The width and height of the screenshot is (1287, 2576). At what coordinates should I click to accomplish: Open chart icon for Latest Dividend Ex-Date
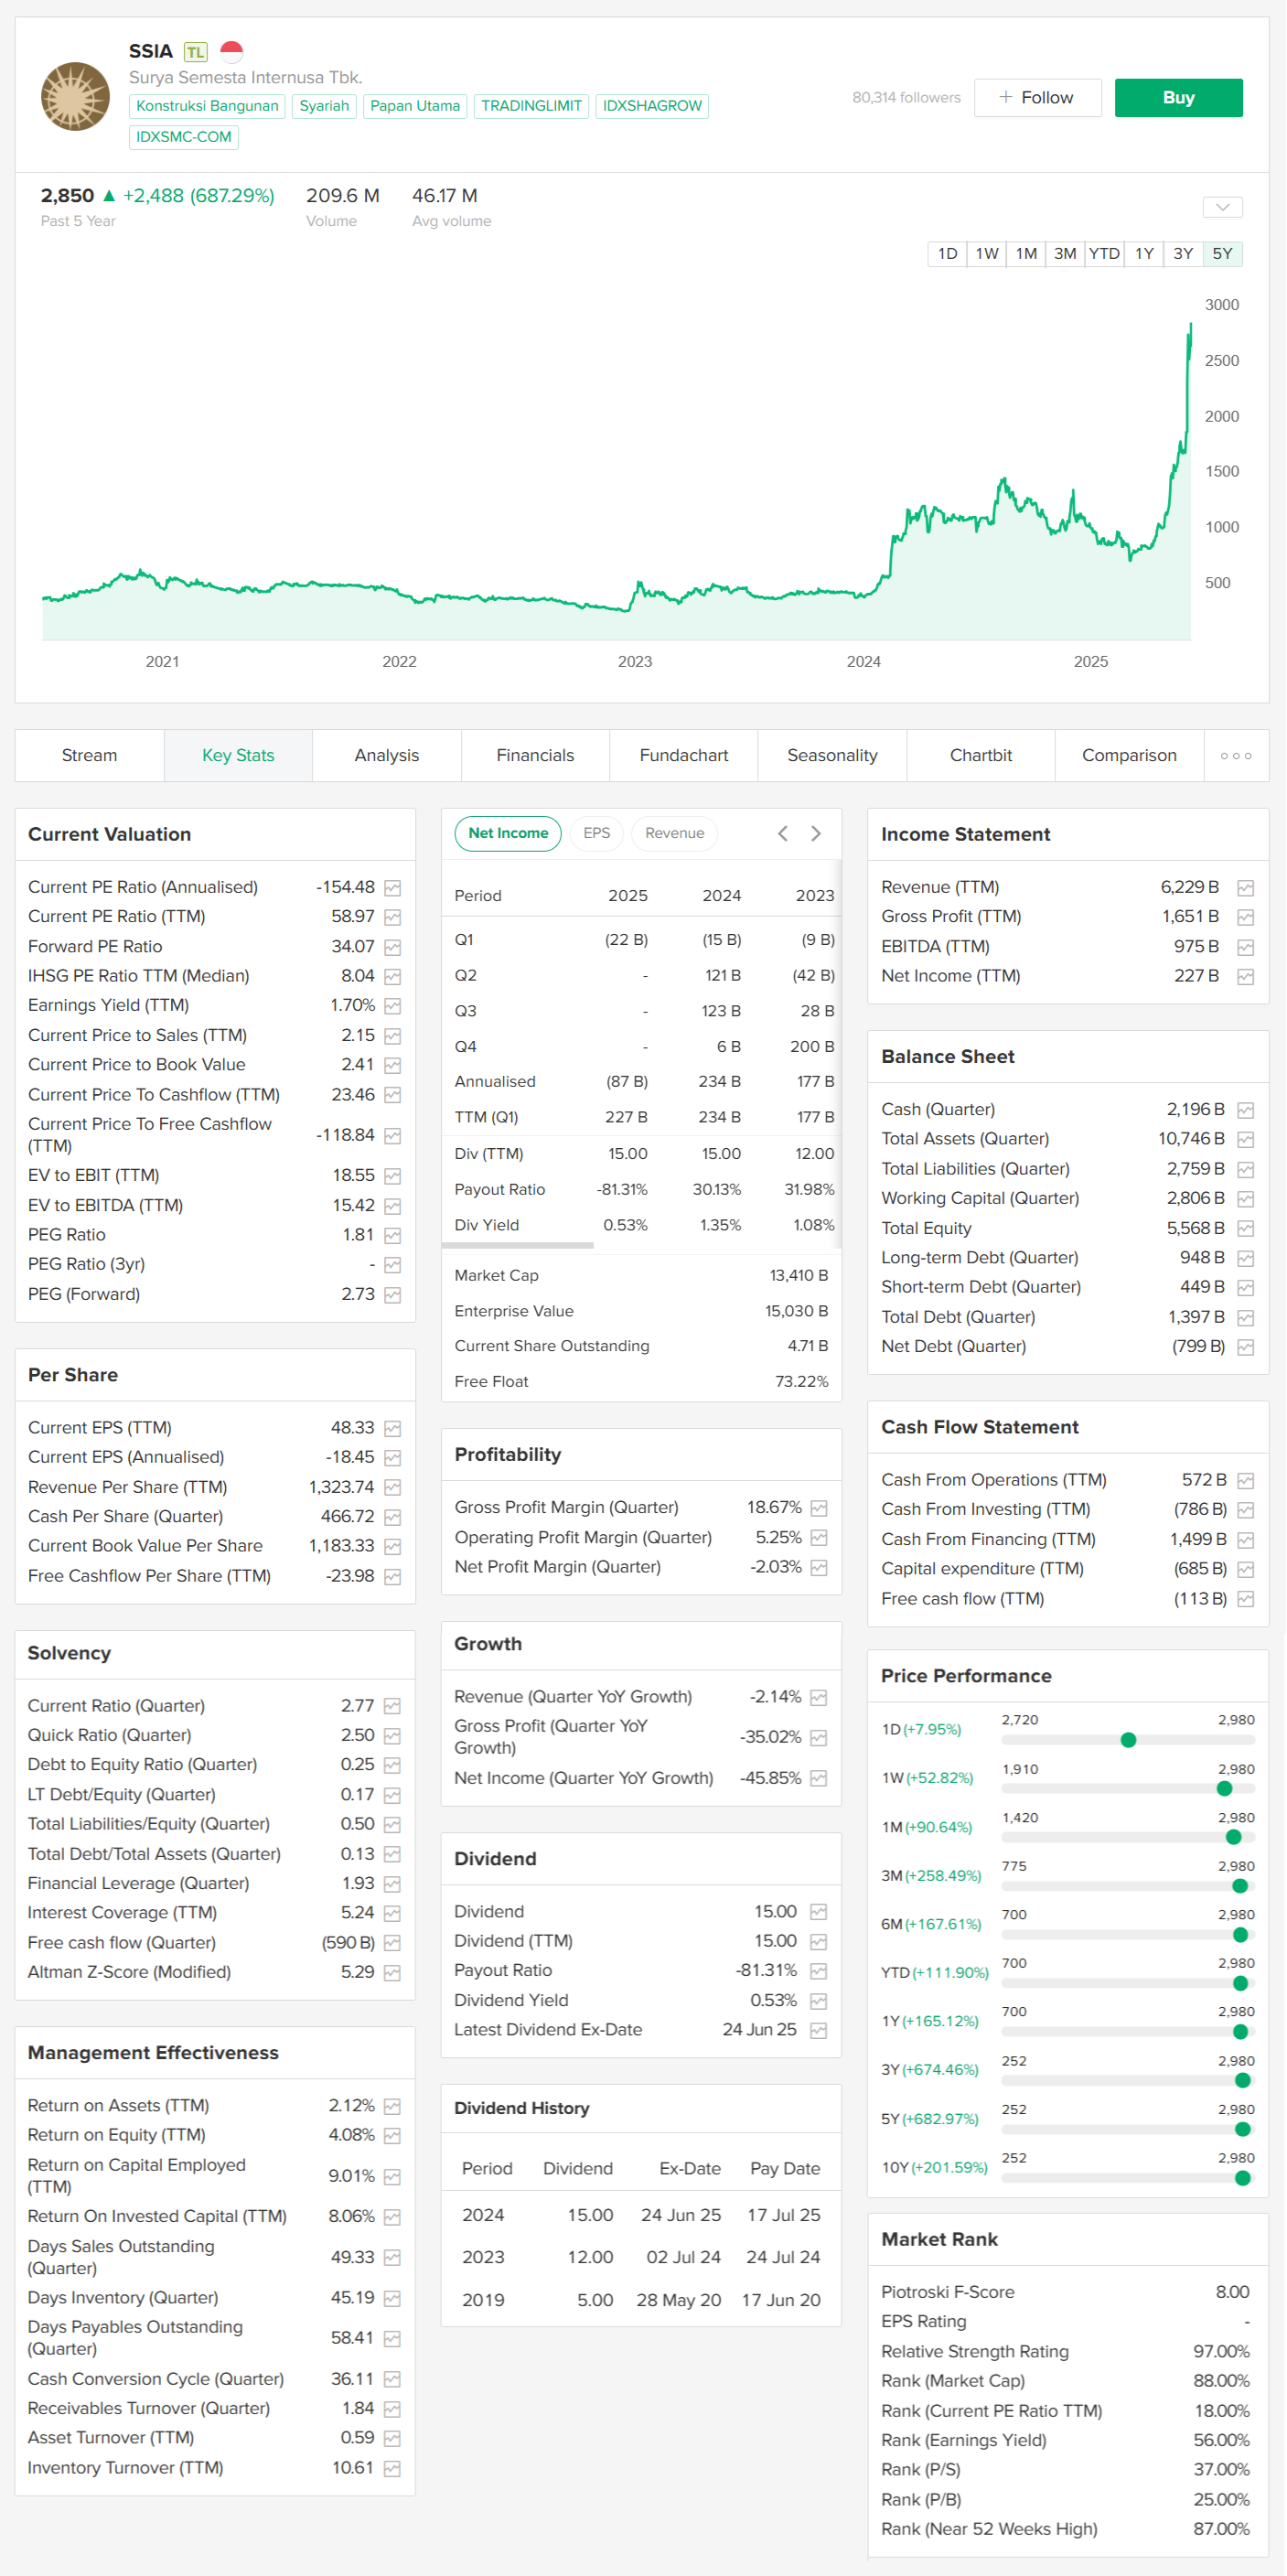click(x=820, y=2031)
